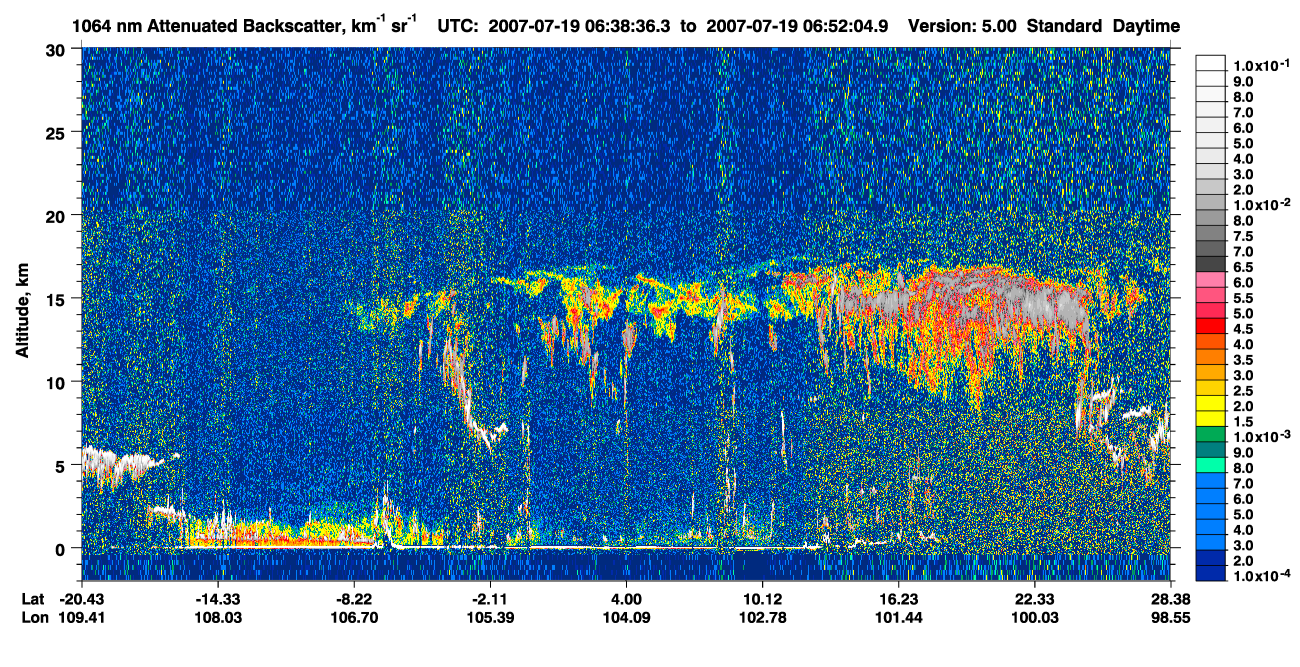
Task: Pick the darkest navy swatch at color bar bottom
Action: (1210, 574)
